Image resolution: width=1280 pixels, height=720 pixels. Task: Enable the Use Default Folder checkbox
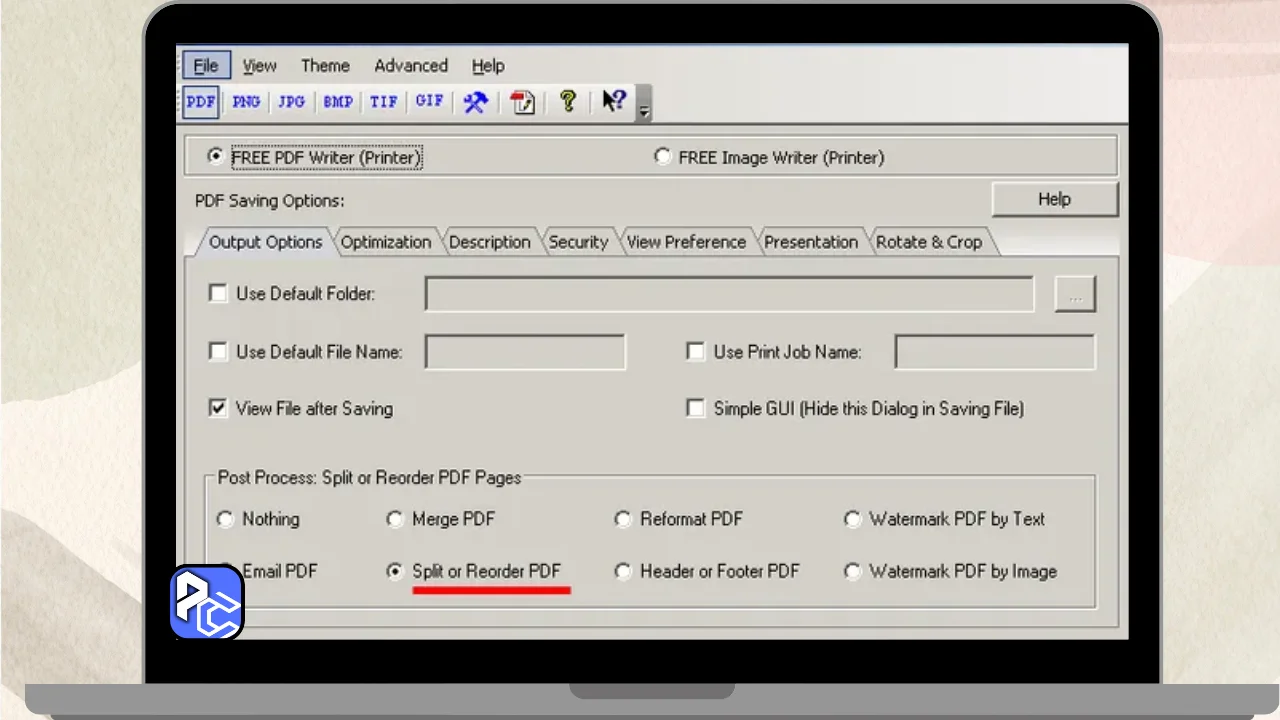point(218,294)
